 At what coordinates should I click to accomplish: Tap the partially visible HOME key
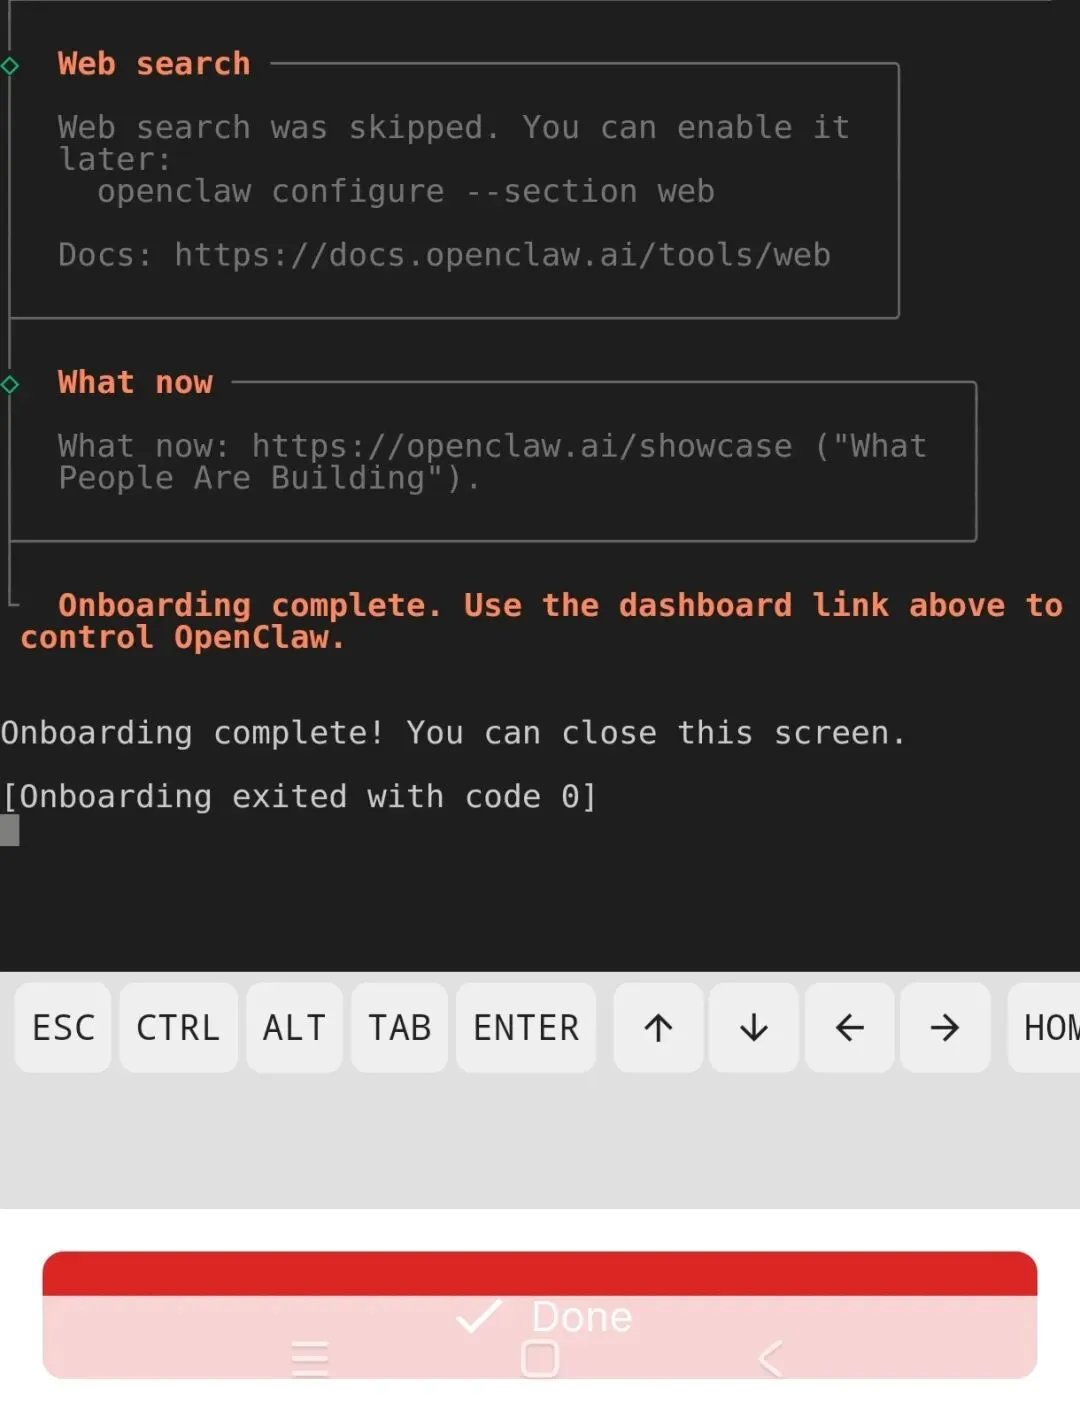1044,1027
